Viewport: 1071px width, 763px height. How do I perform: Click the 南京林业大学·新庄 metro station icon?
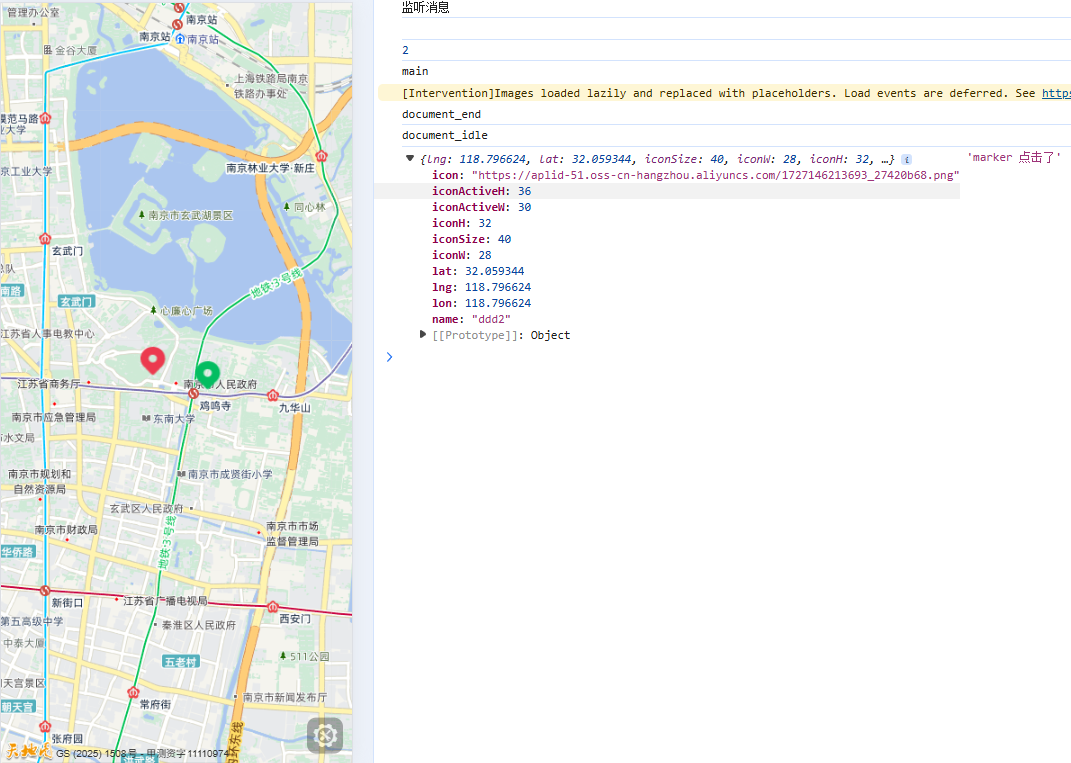click(321, 156)
